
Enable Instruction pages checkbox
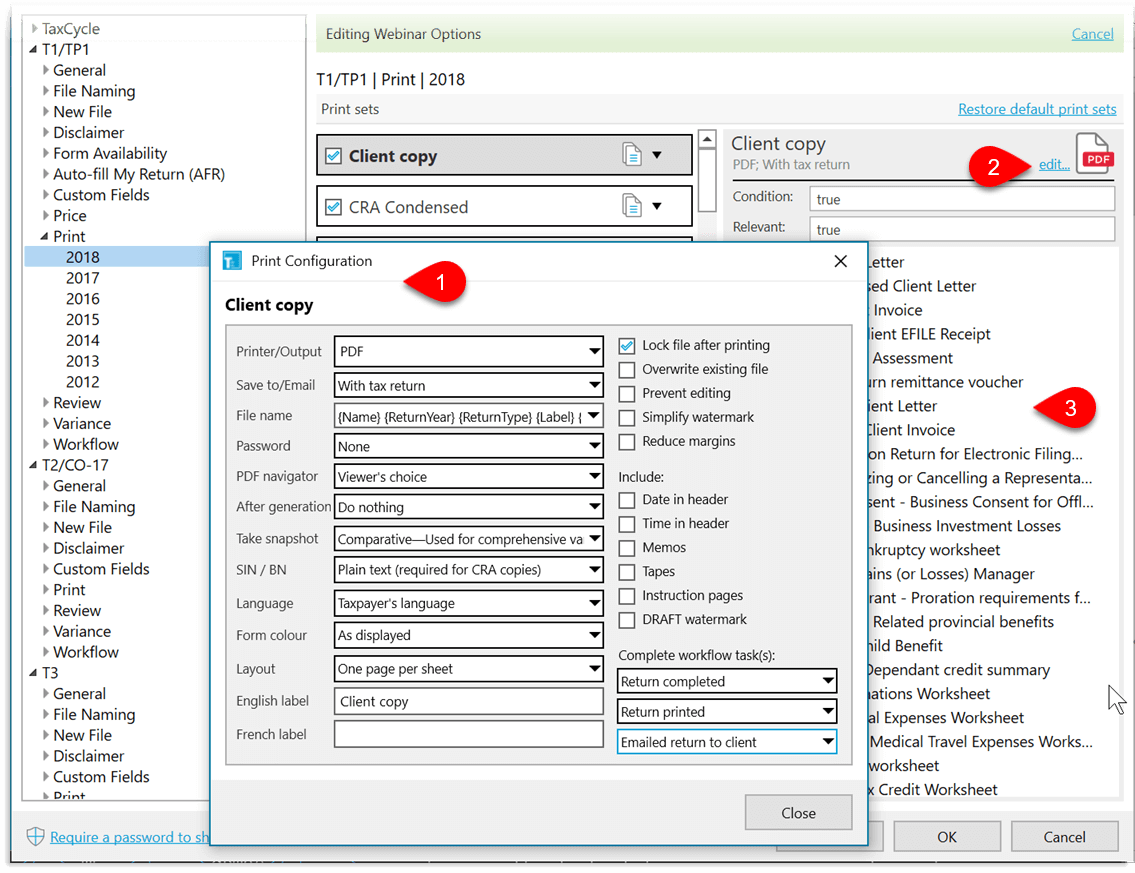[627, 596]
